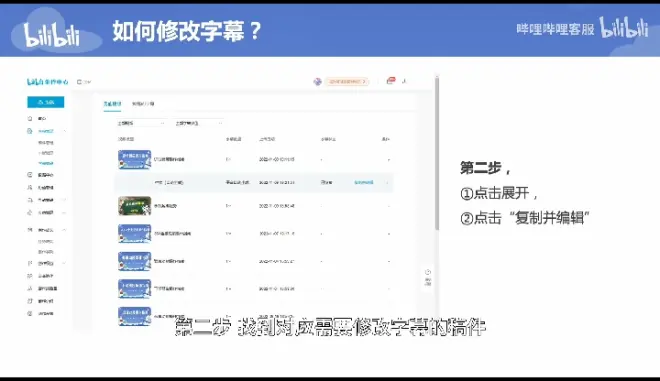Open the messages icon with red badge
660x381 pixels.
coord(391,81)
